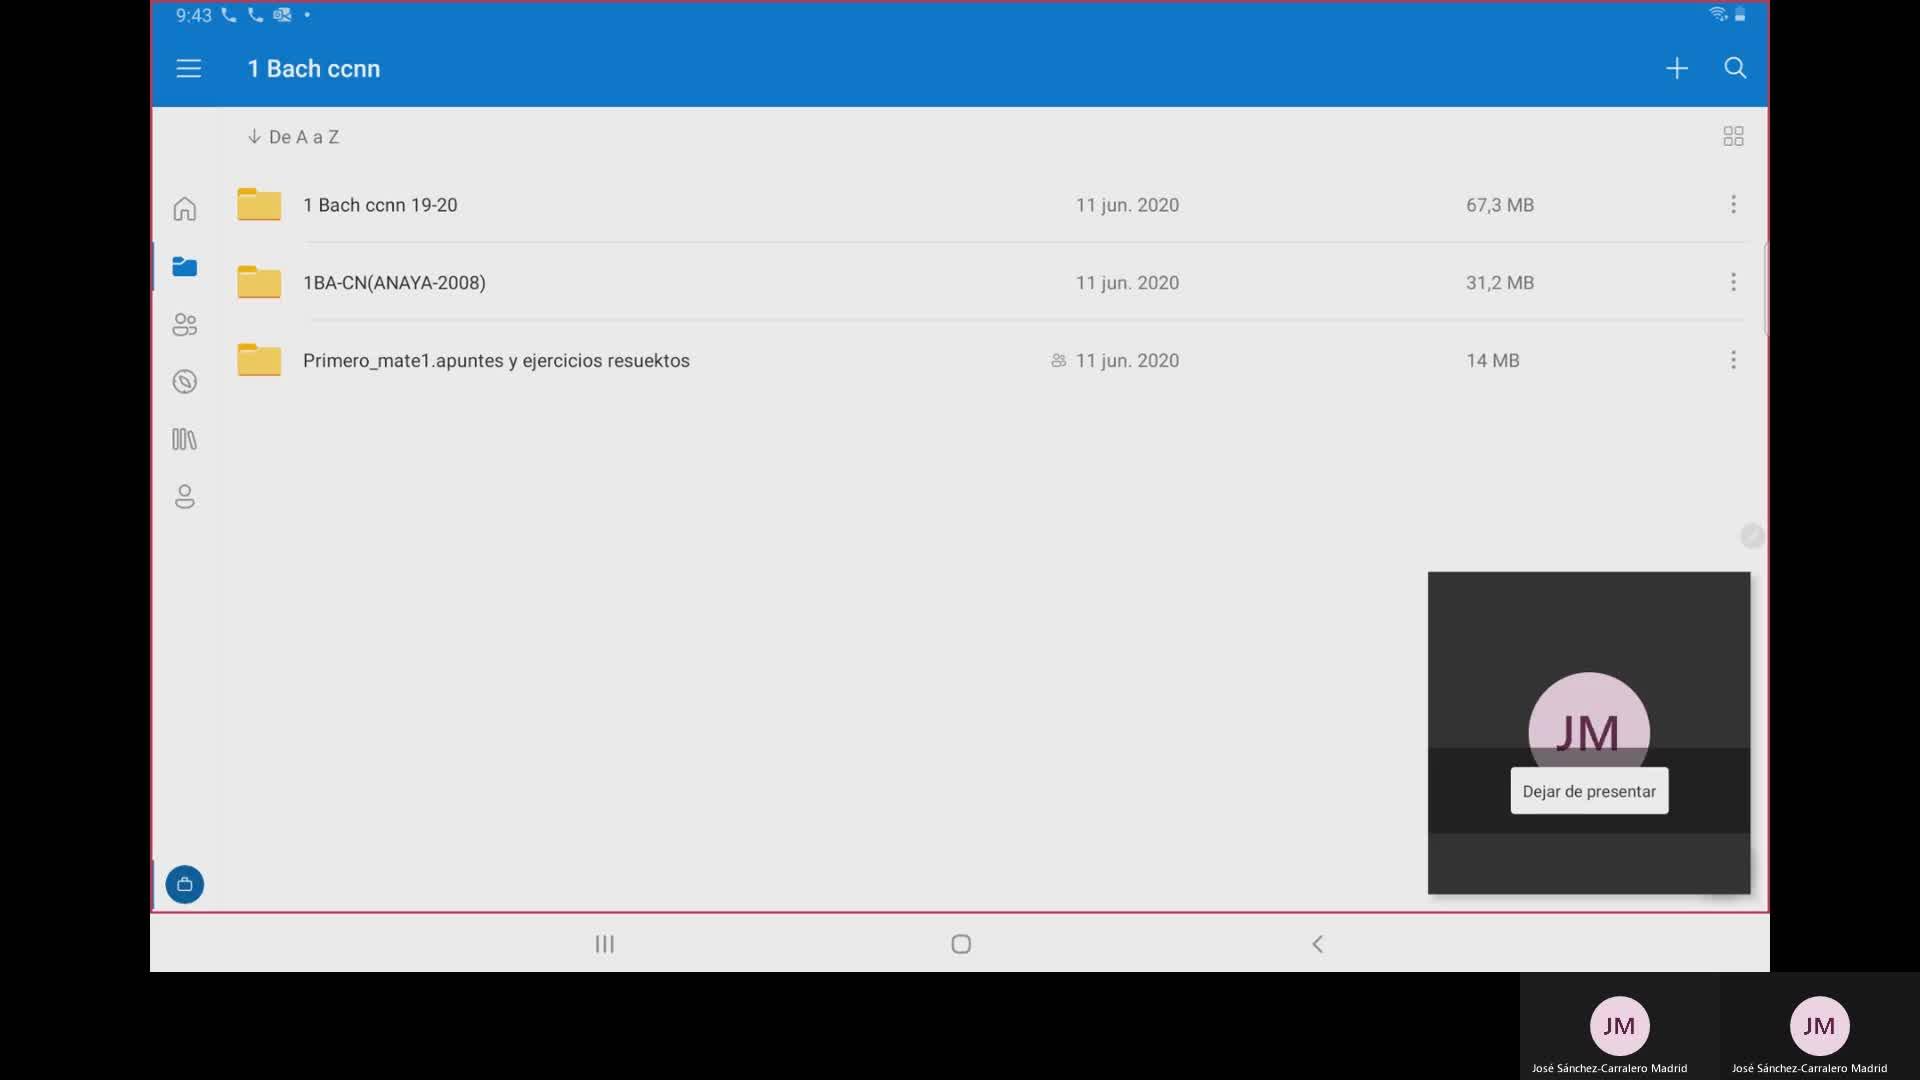
Task: Click the compass discover sidebar icon
Action: (x=185, y=382)
